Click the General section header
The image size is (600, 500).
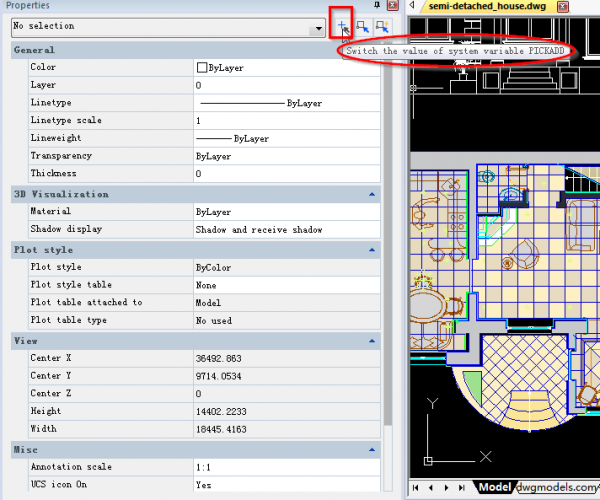pos(196,50)
